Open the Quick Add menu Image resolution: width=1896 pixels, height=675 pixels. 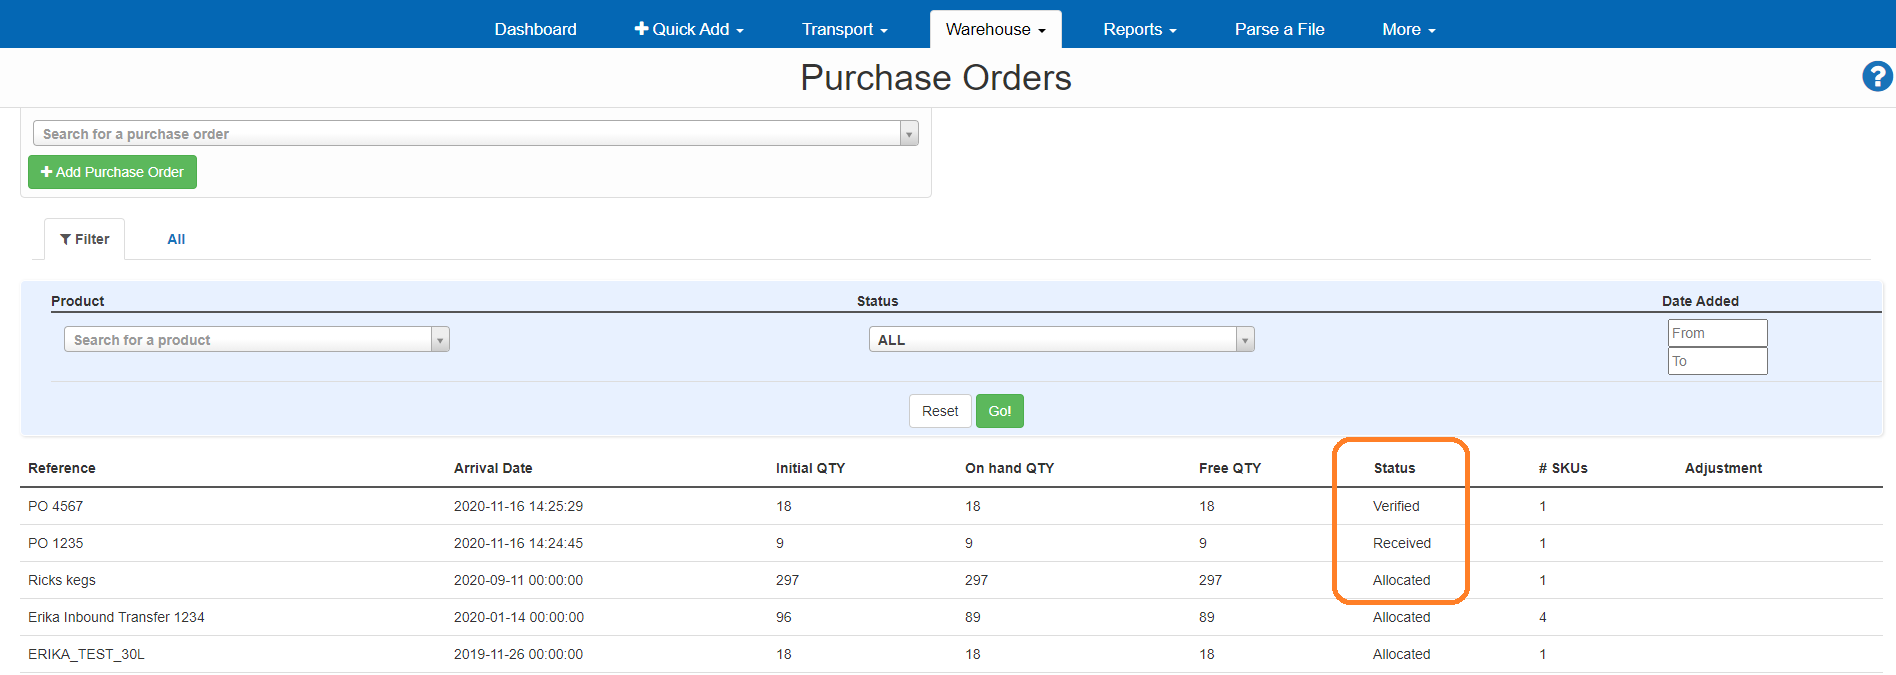coord(689,30)
